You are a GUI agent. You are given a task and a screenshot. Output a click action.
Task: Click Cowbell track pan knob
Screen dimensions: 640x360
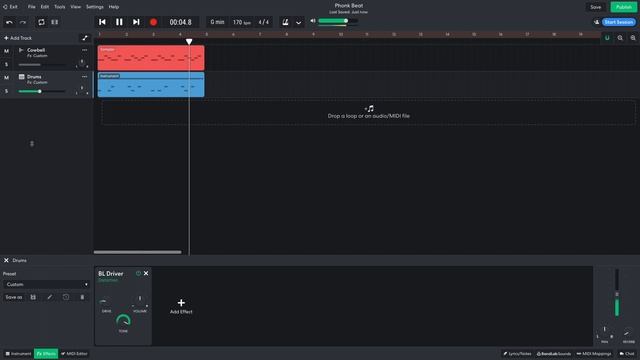pyautogui.click(x=82, y=62)
